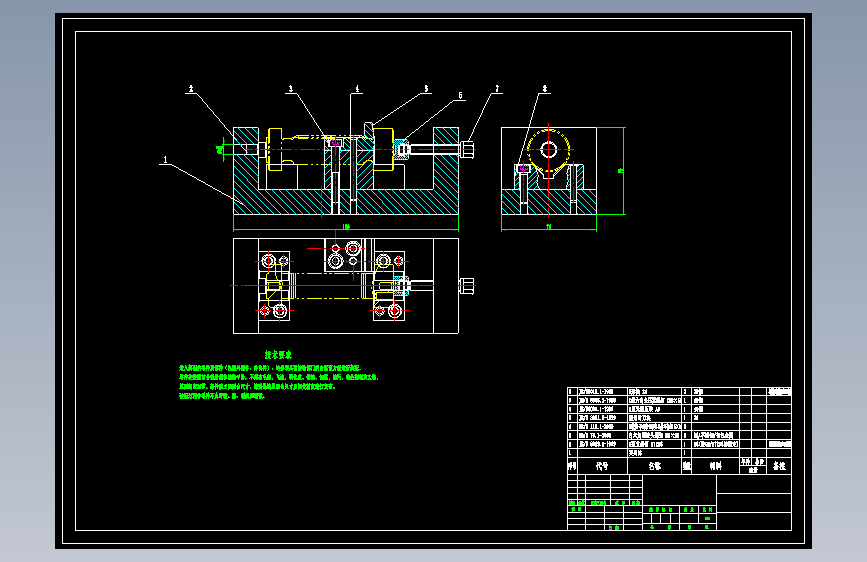Click the green 技术要求 heading

coord(278,355)
